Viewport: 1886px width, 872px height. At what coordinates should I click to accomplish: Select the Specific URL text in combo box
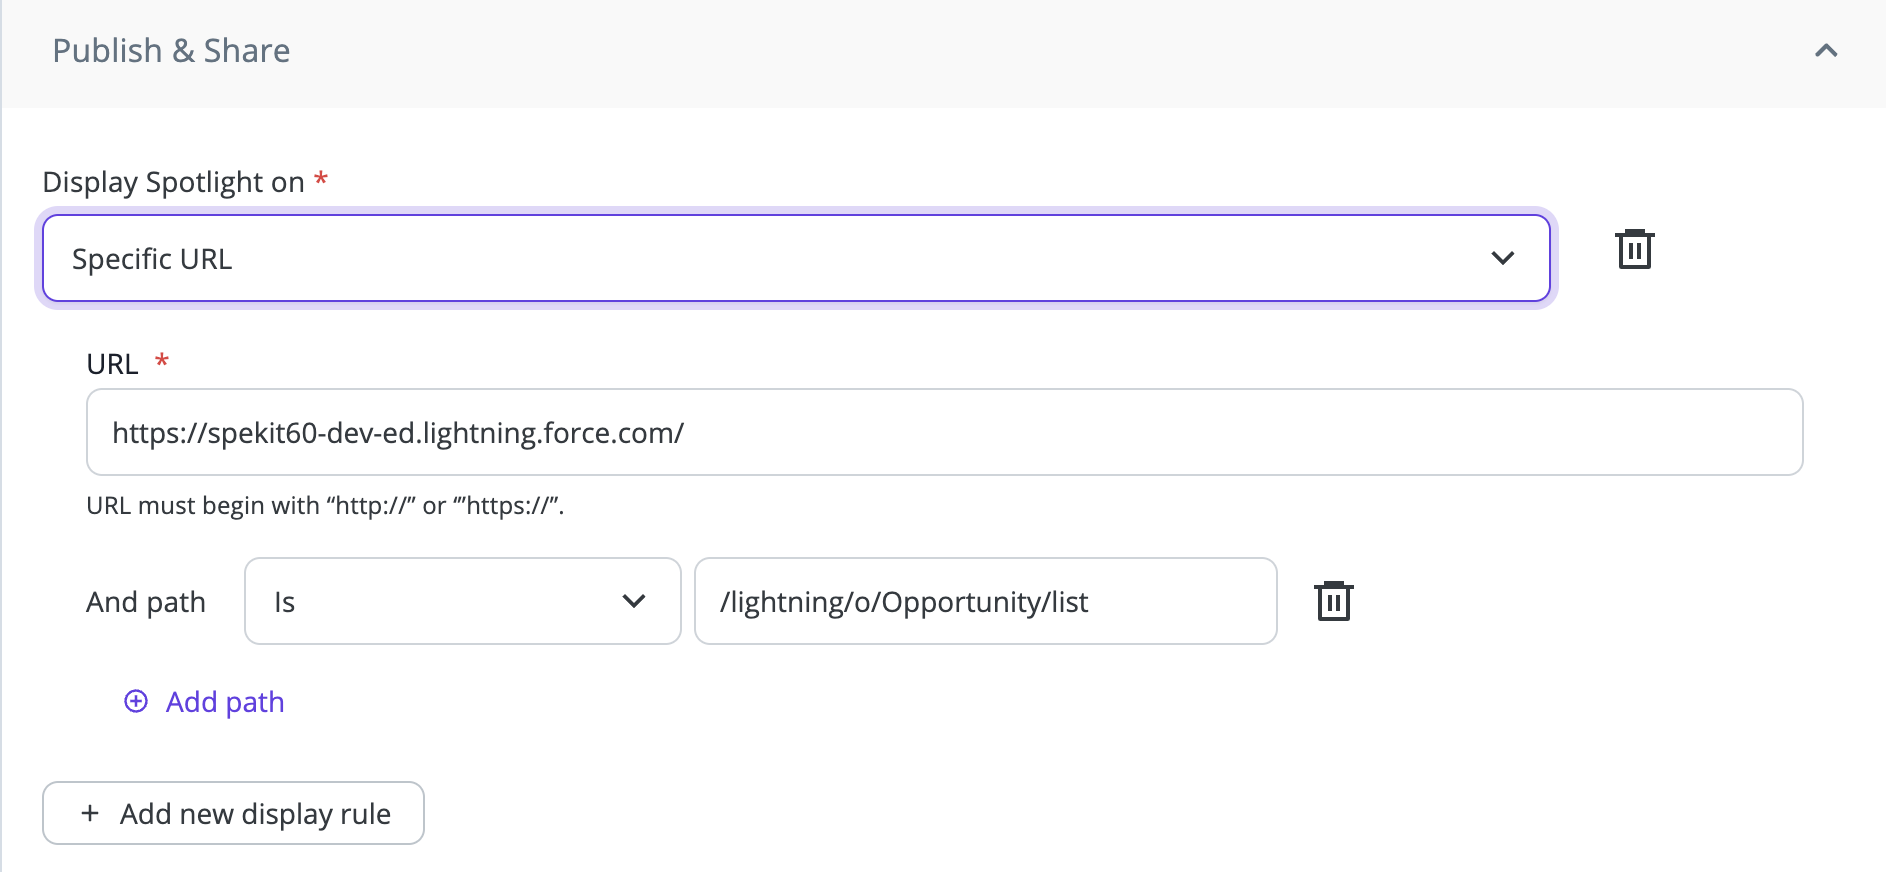pos(152,259)
